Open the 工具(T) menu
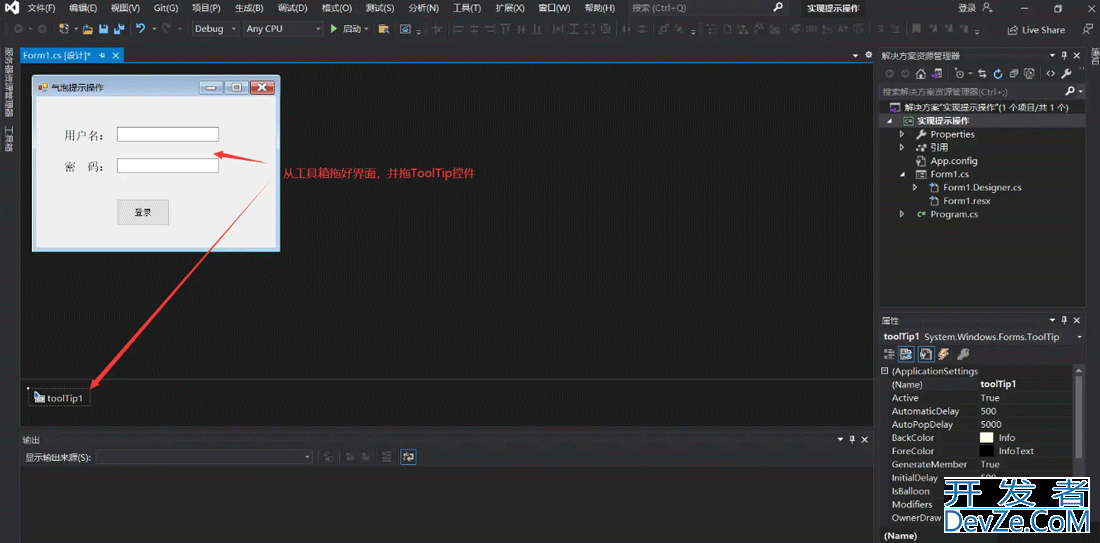This screenshot has width=1100, height=543. [x=467, y=8]
